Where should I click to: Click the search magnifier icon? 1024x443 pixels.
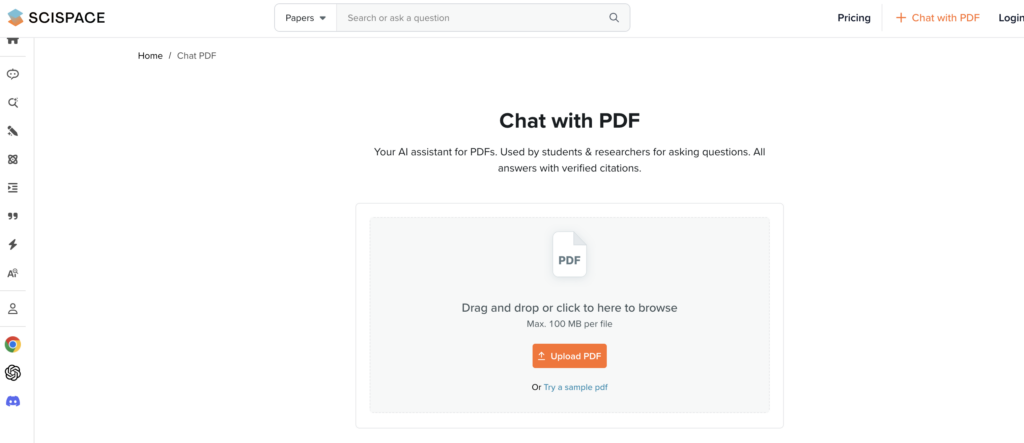point(614,18)
